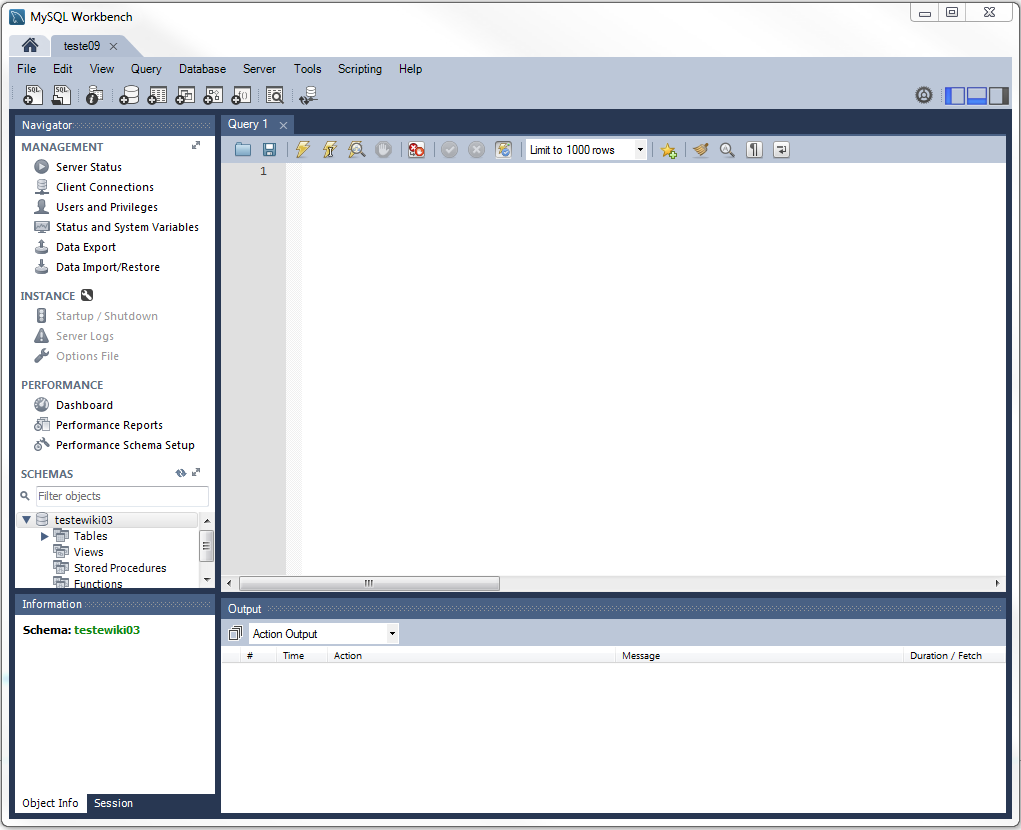Beautify the SQL query with the broom icon
The width and height of the screenshot is (1021, 830).
(x=700, y=149)
